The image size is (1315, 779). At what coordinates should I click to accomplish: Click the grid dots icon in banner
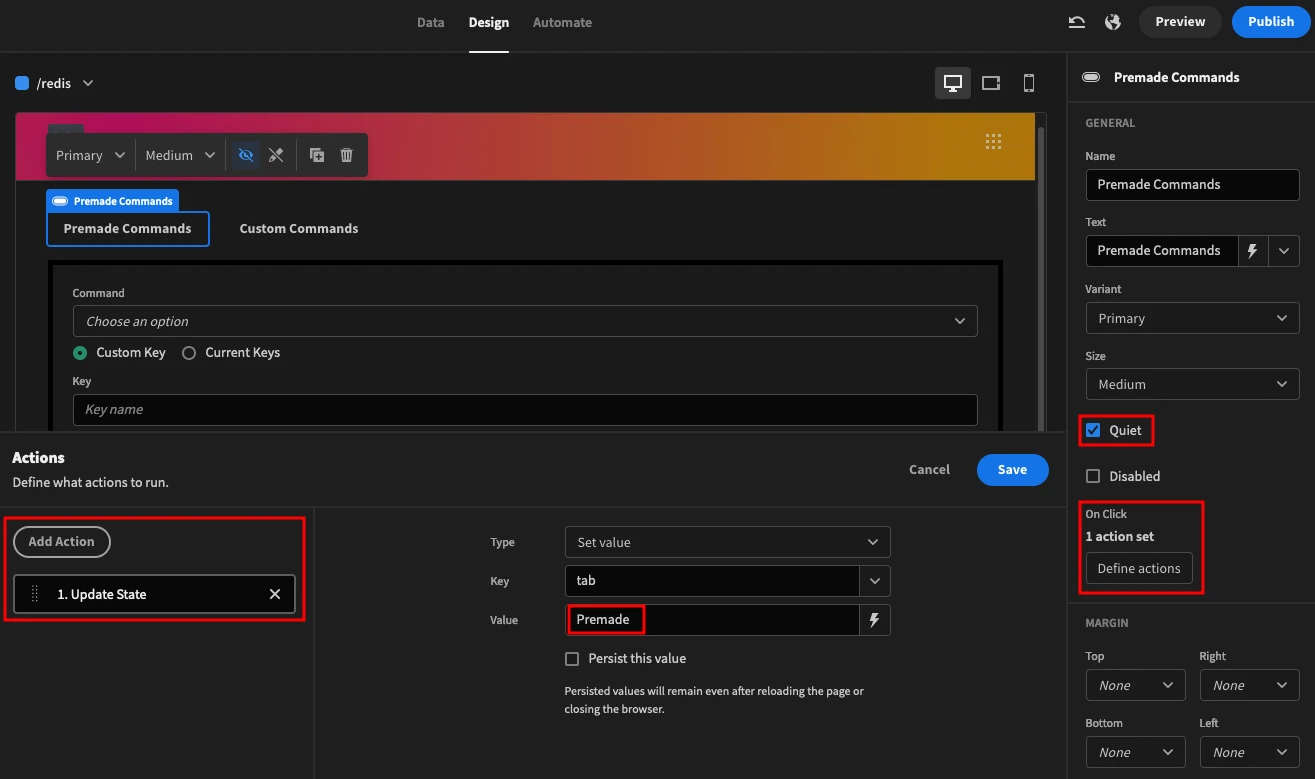pyautogui.click(x=993, y=141)
